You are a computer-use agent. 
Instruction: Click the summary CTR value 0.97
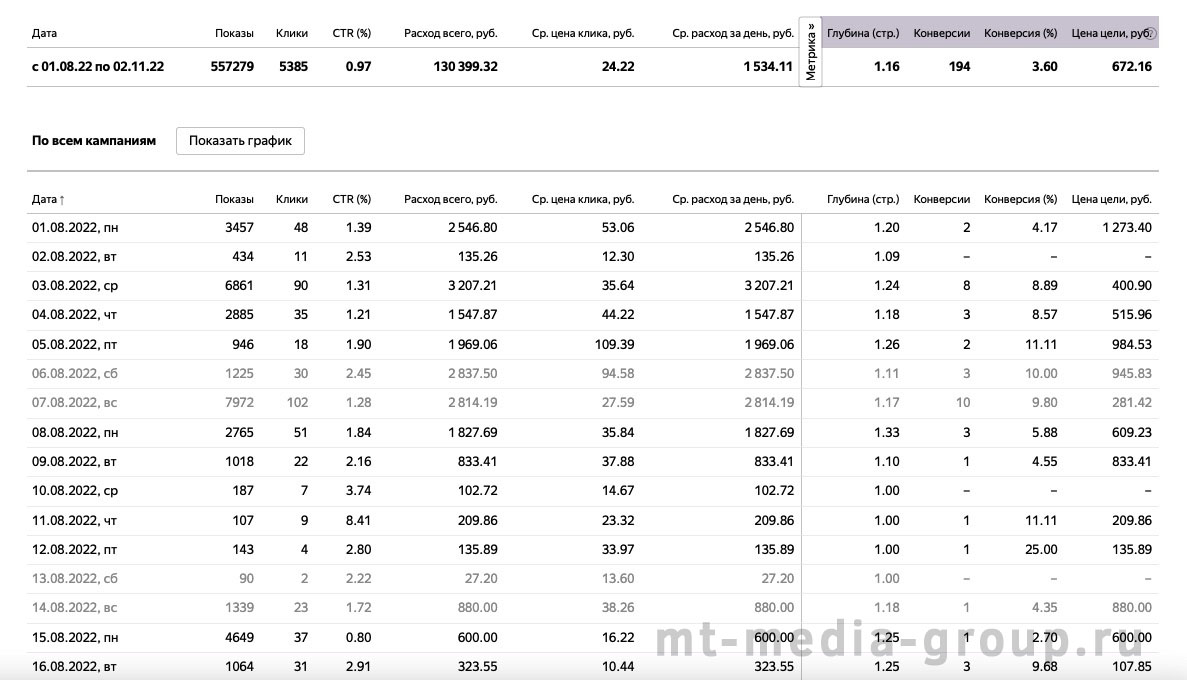coord(358,67)
